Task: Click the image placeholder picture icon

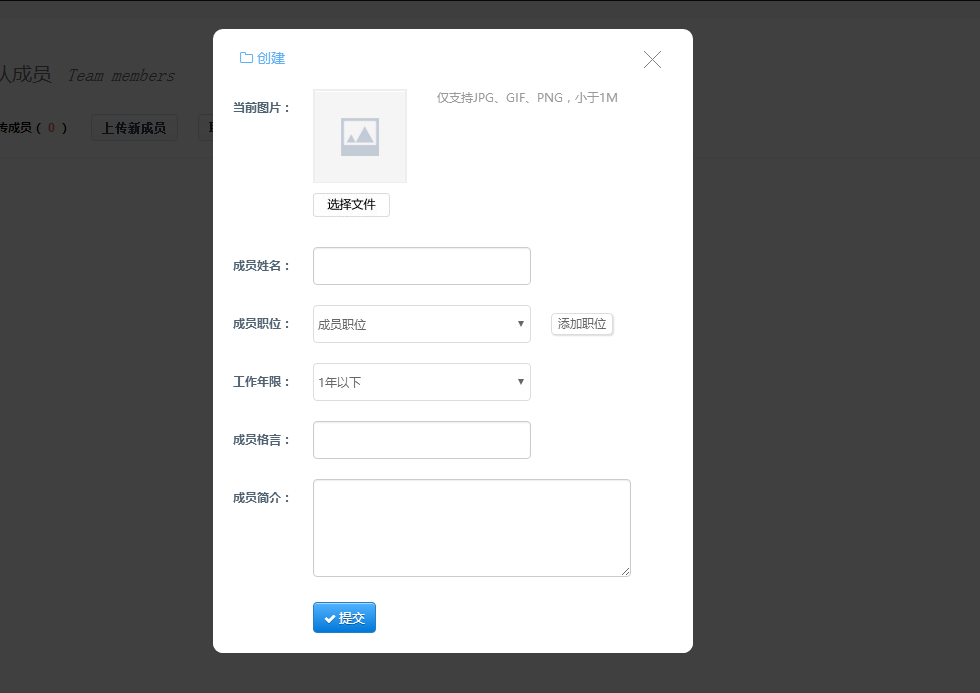Action: click(x=360, y=137)
